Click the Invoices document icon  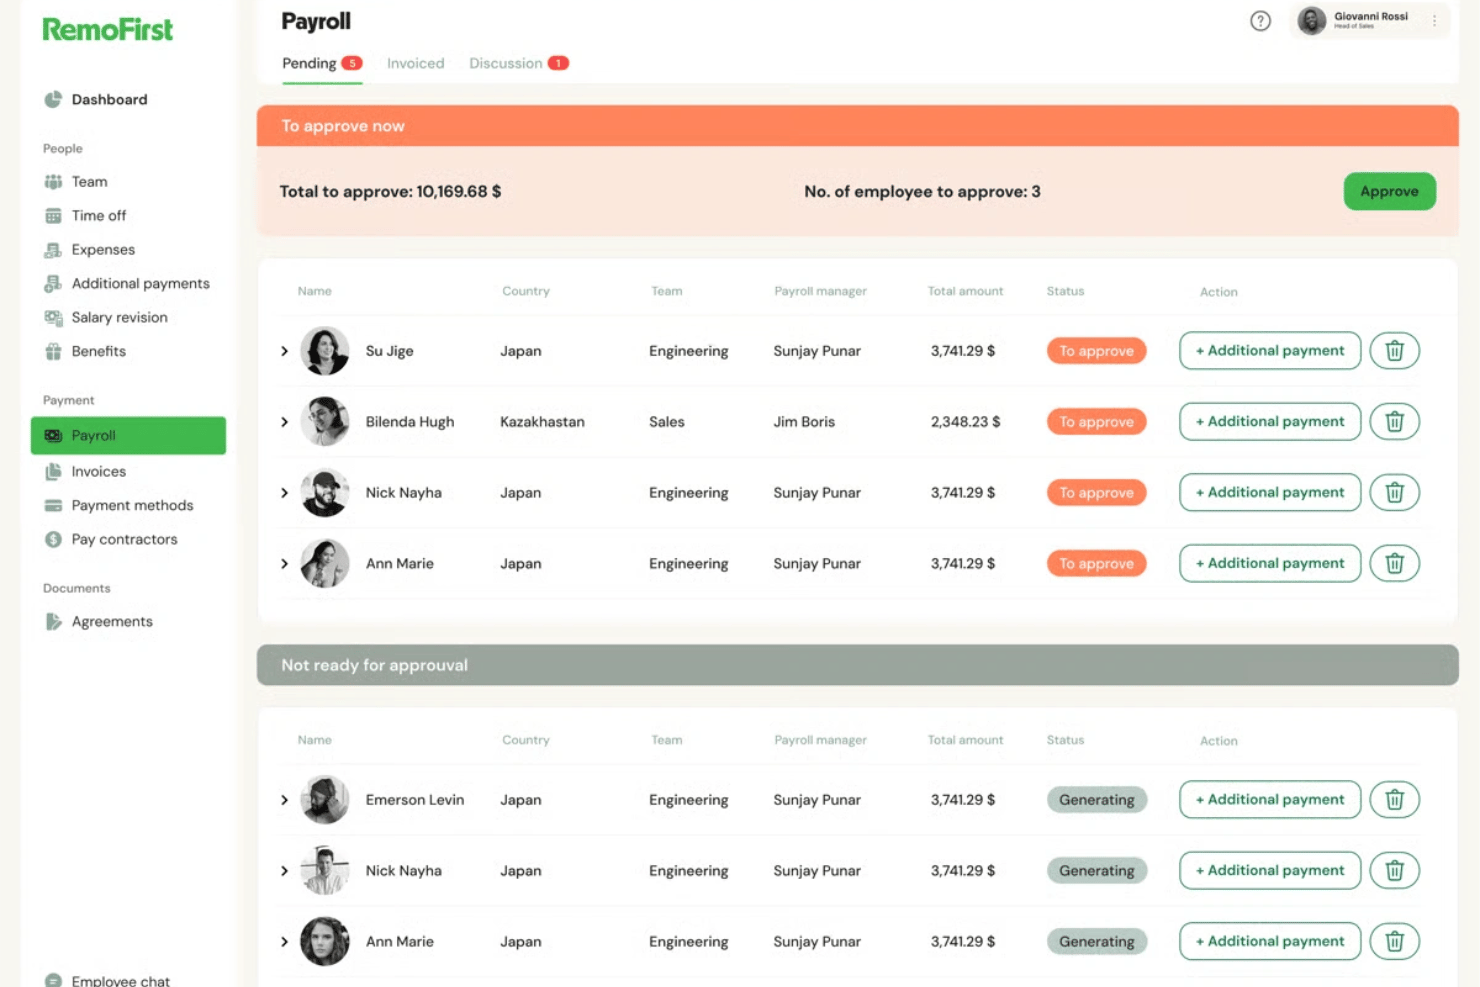click(x=53, y=472)
